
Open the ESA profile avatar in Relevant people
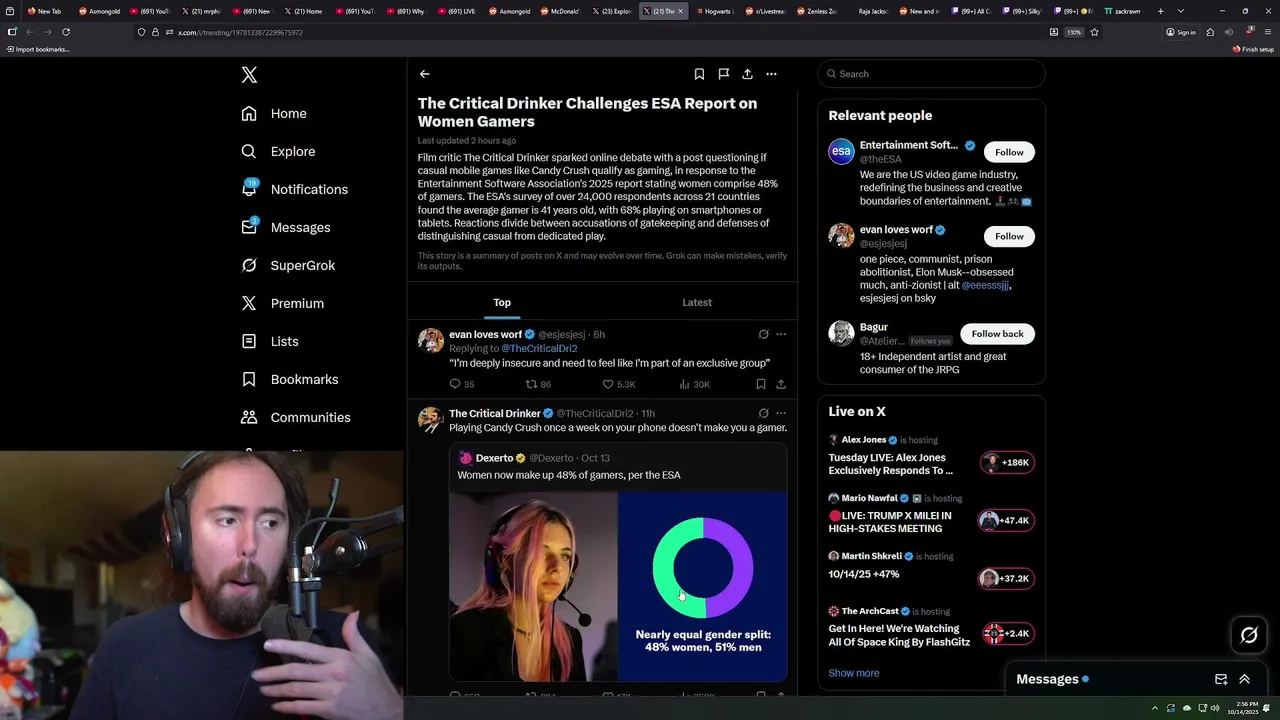click(x=841, y=152)
